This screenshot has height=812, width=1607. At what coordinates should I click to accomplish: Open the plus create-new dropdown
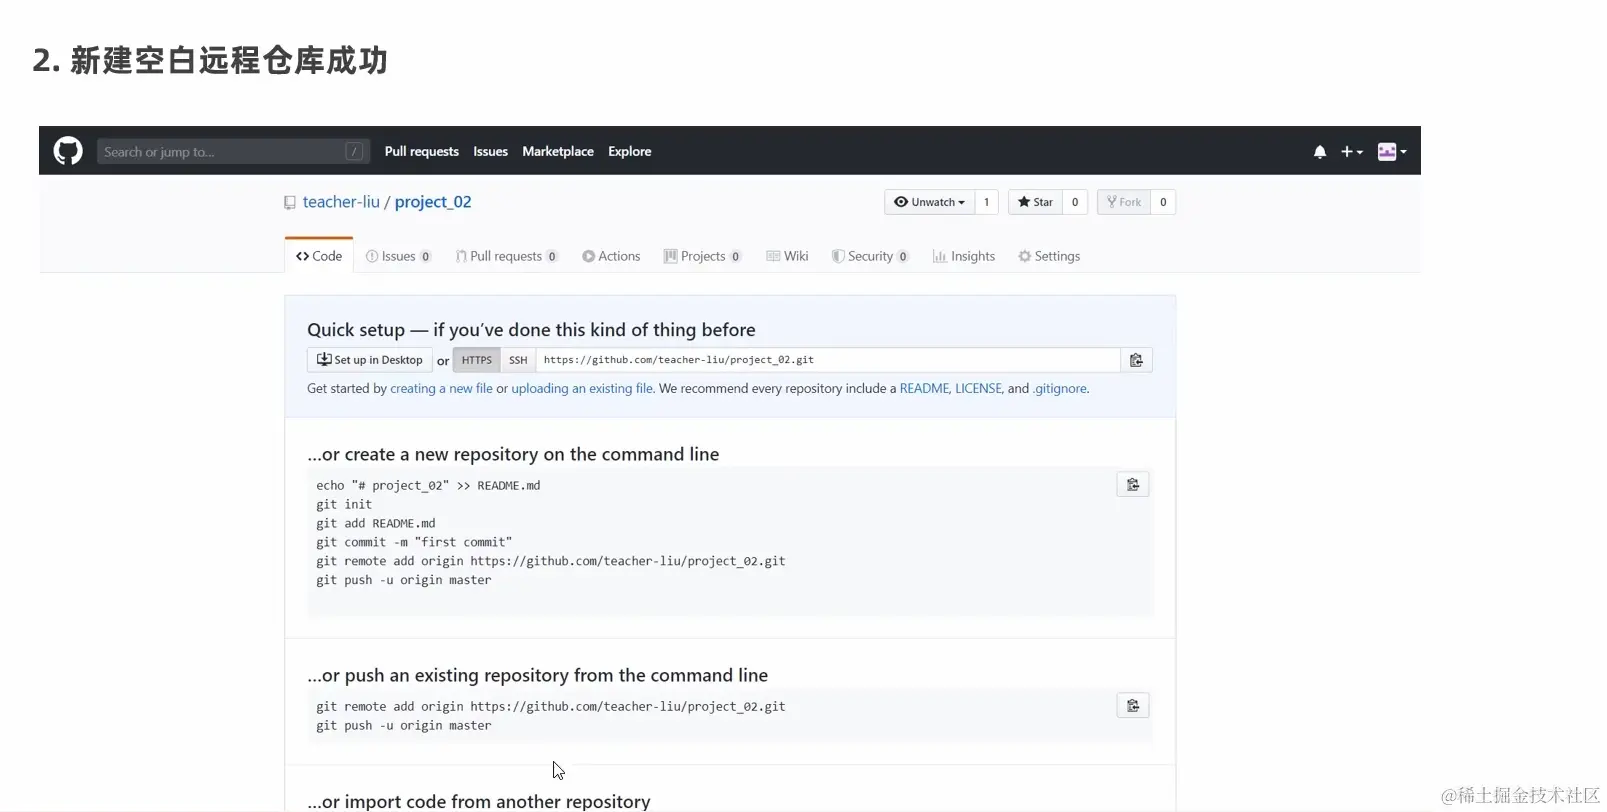click(1351, 152)
